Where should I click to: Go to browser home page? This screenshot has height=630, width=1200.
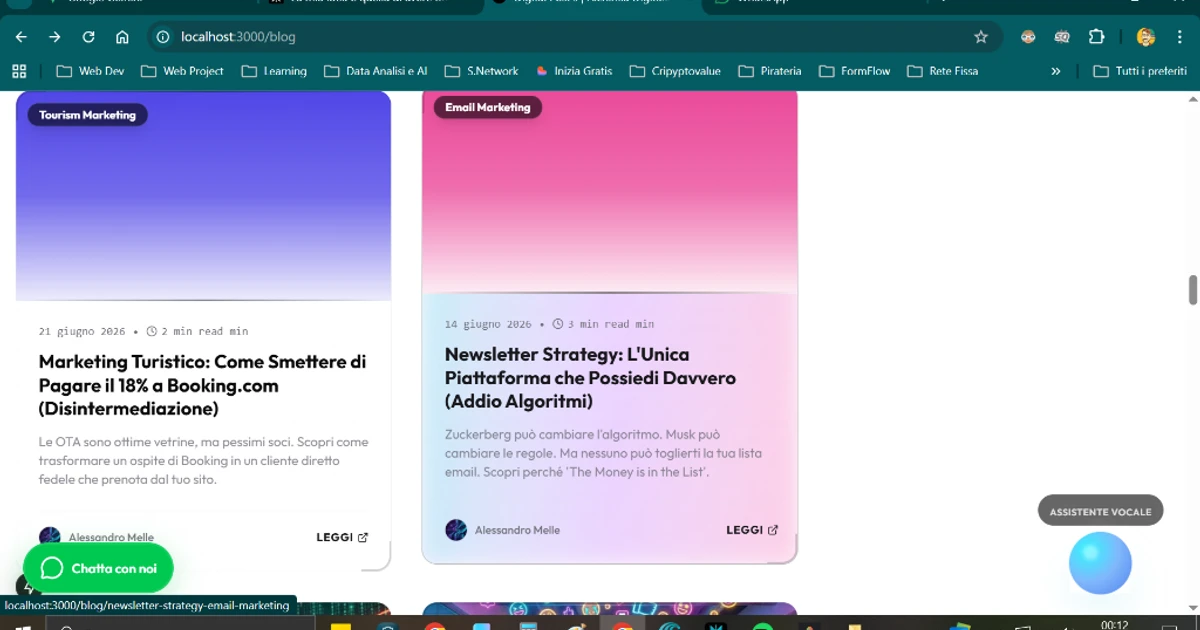pos(122,37)
